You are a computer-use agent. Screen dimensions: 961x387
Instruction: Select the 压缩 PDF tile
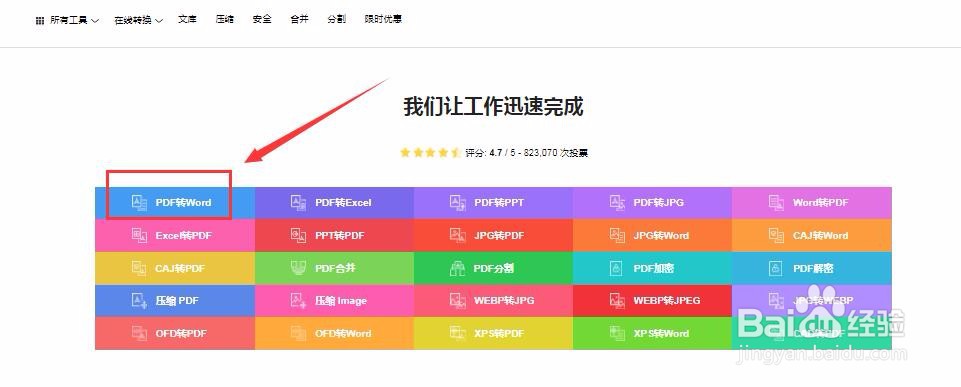[175, 301]
